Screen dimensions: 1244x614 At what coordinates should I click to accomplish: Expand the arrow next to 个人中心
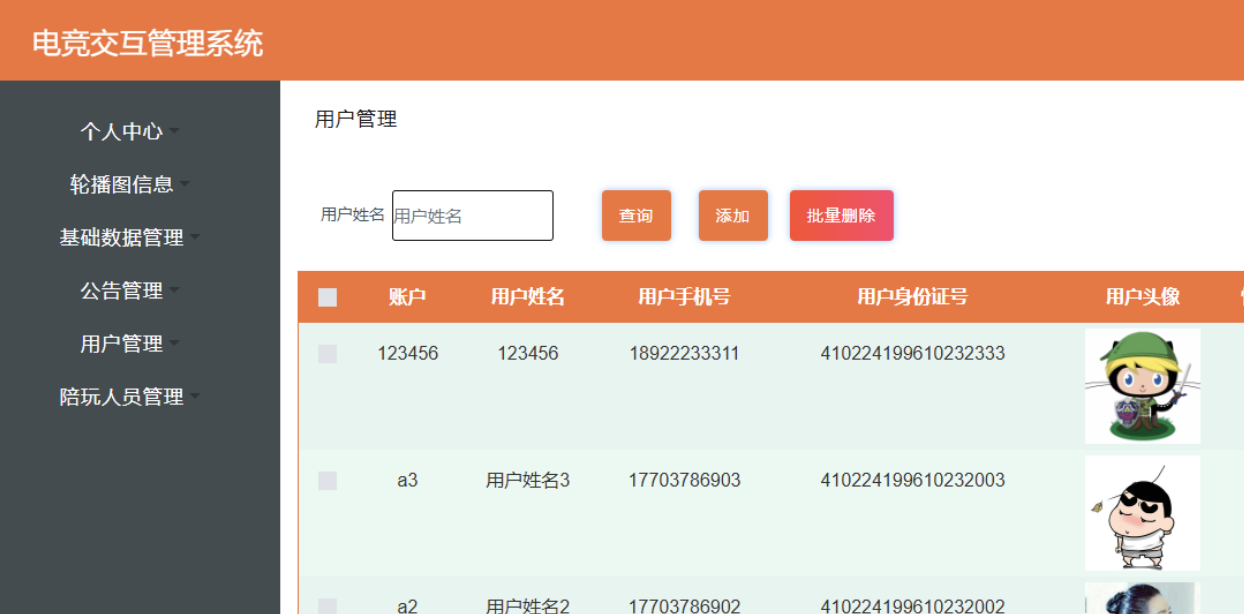pos(174,131)
